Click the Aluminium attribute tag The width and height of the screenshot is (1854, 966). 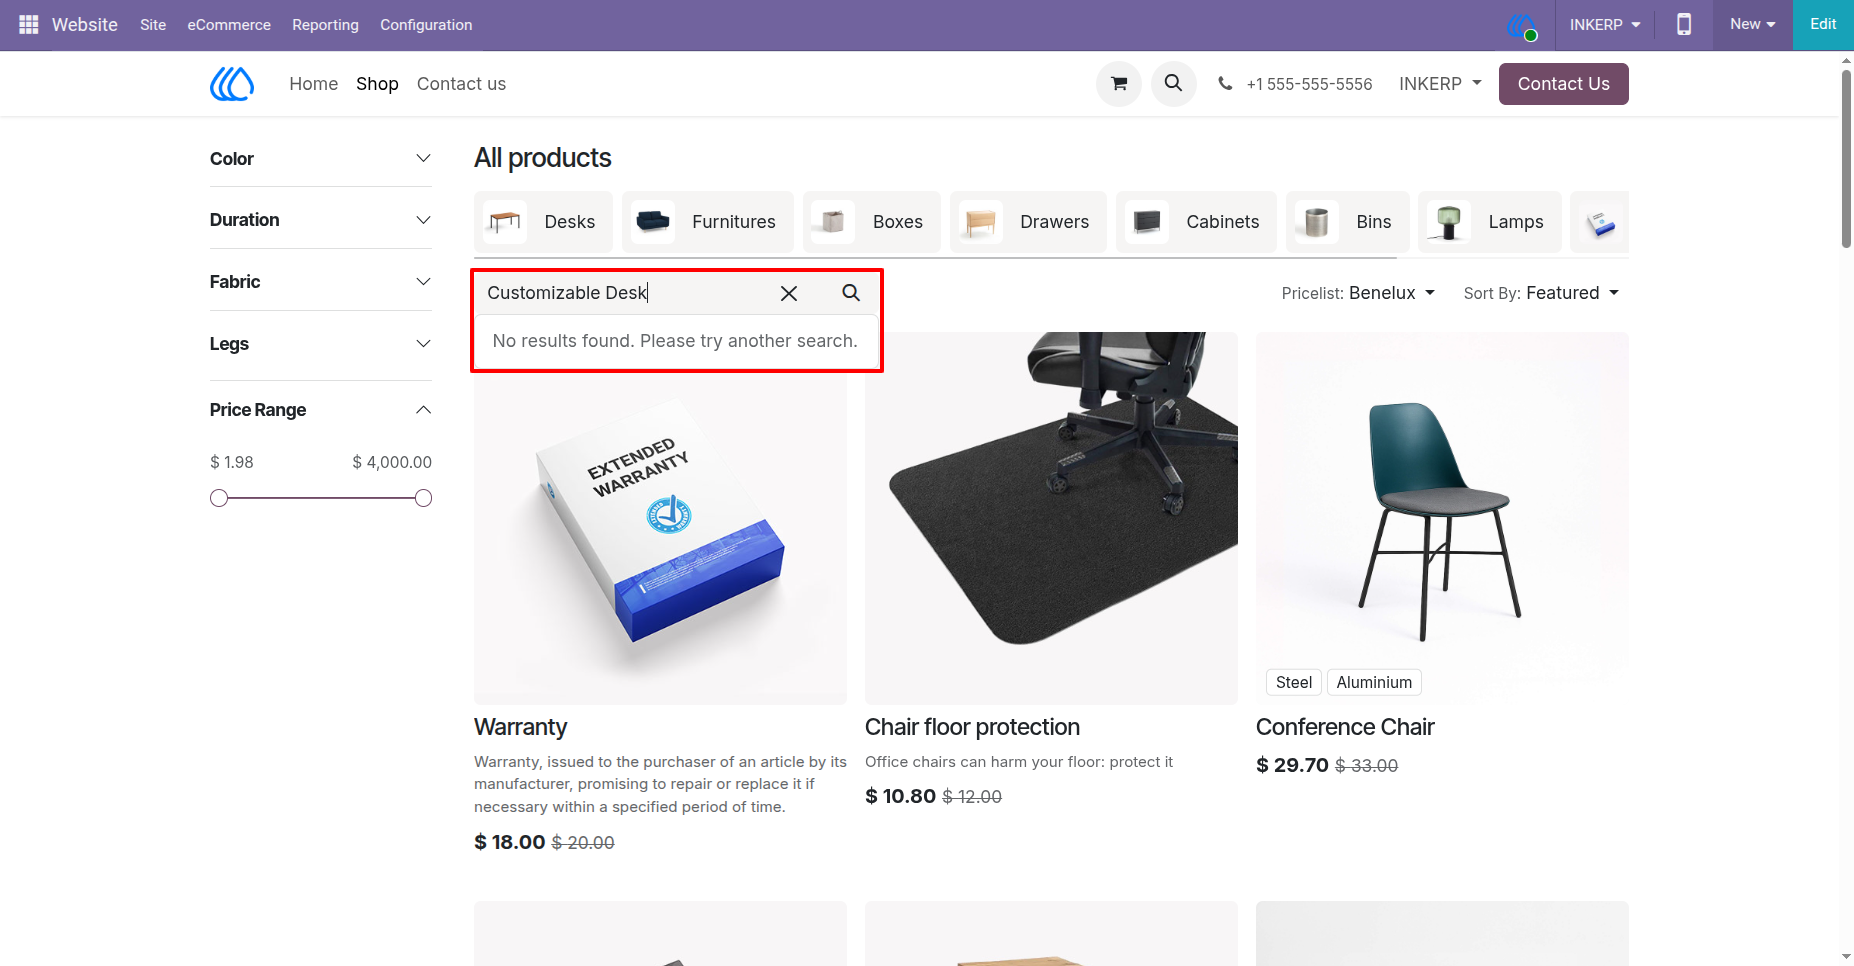point(1374,682)
